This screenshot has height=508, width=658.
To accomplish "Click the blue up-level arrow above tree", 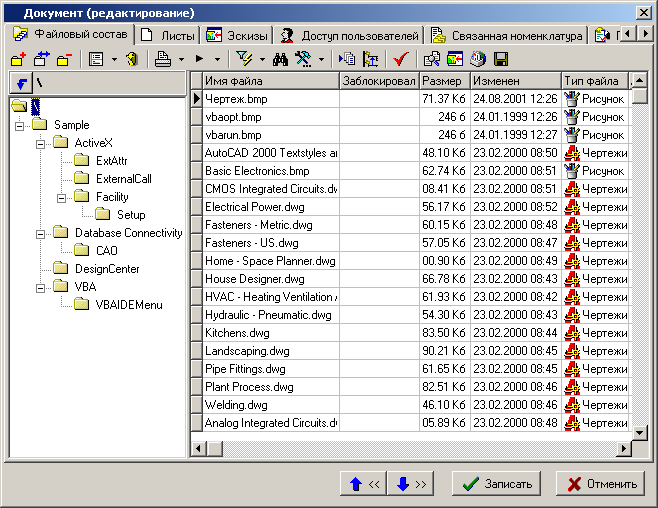I will (20, 82).
